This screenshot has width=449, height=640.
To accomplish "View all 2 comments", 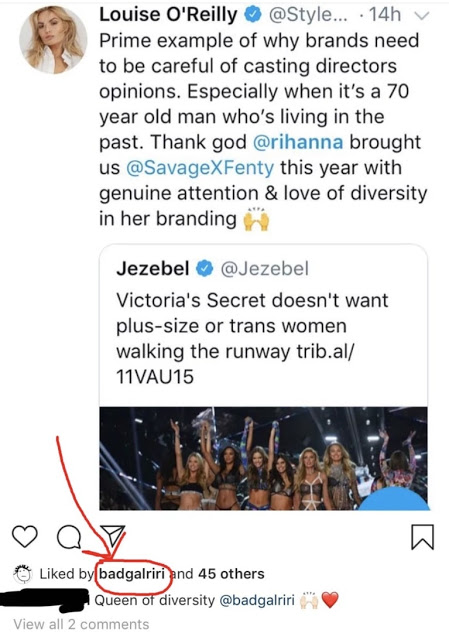I will click(81, 624).
